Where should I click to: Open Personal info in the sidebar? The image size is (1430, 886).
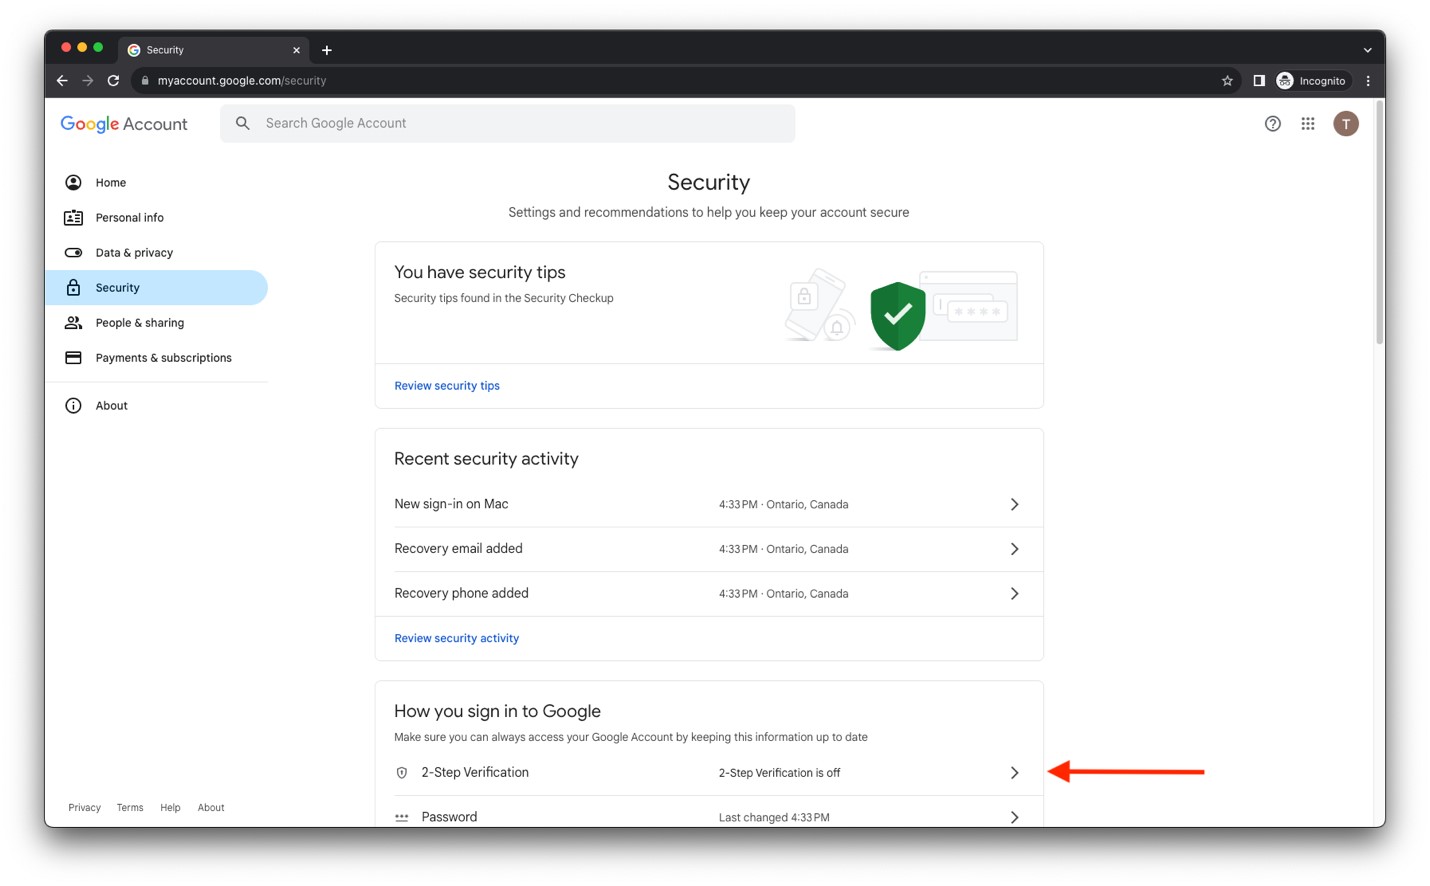pyautogui.click(x=156, y=218)
